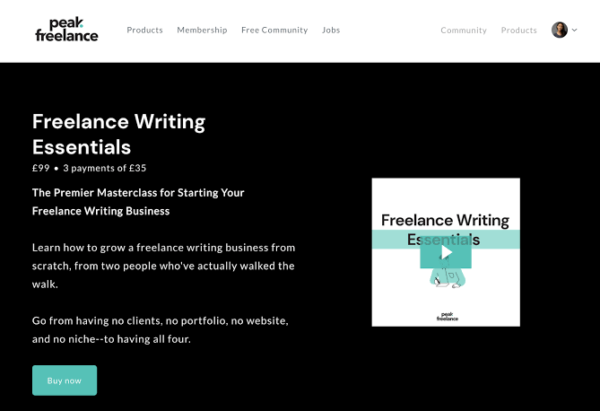Click the 3 payments of £35 text
Screen dimensions: 600x411
pyautogui.click(x=104, y=168)
